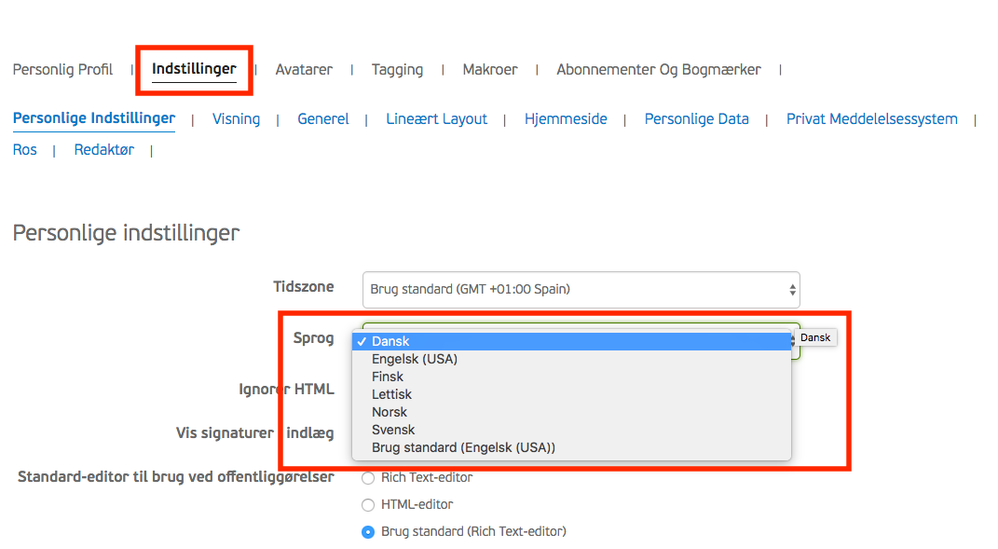Open Abonnementer Og Bogmærker tab
Viewport: 998px width, 549px height.
click(658, 70)
